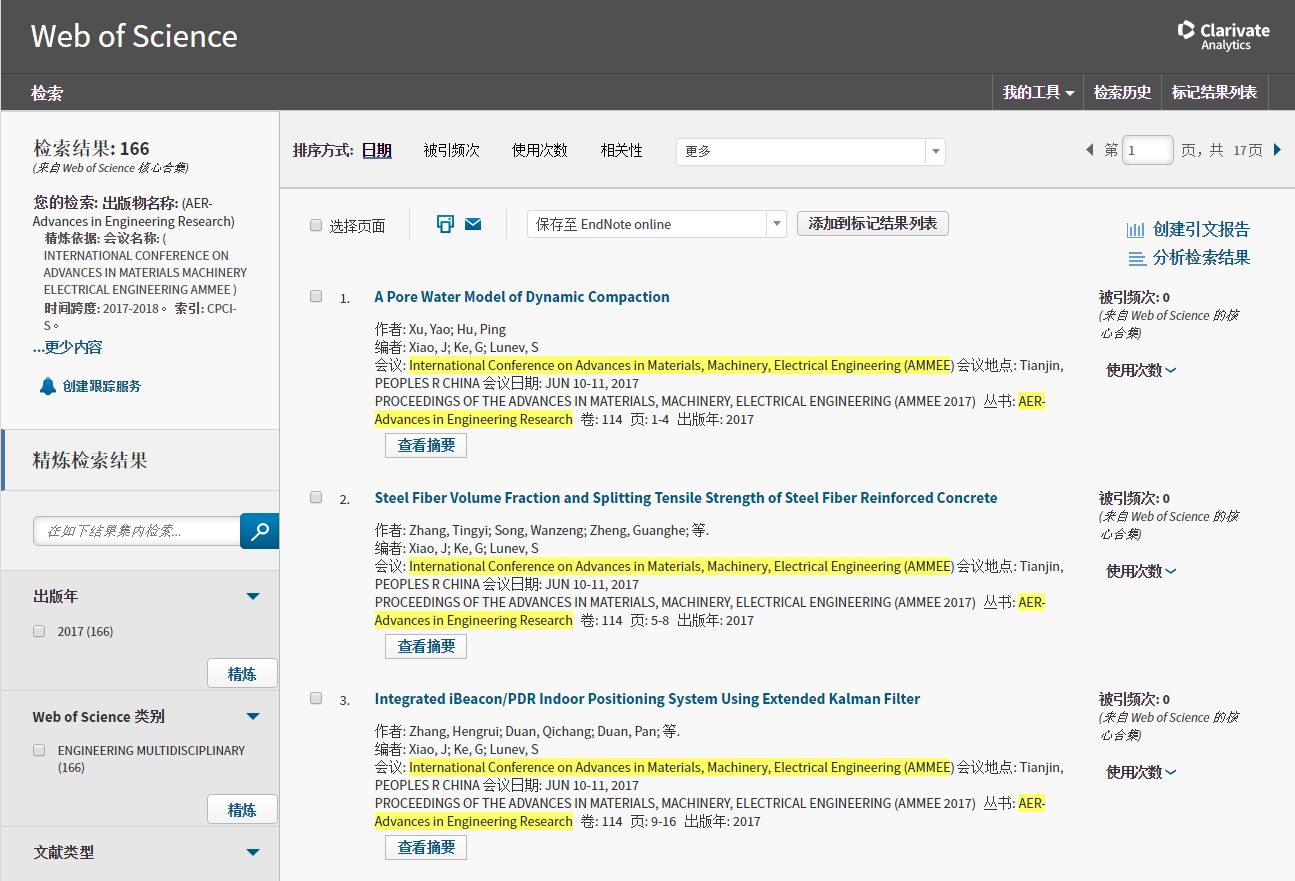Click the 创建跟踪服务 link
The height and width of the screenshot is (881, 1295).
coord(102,386)
